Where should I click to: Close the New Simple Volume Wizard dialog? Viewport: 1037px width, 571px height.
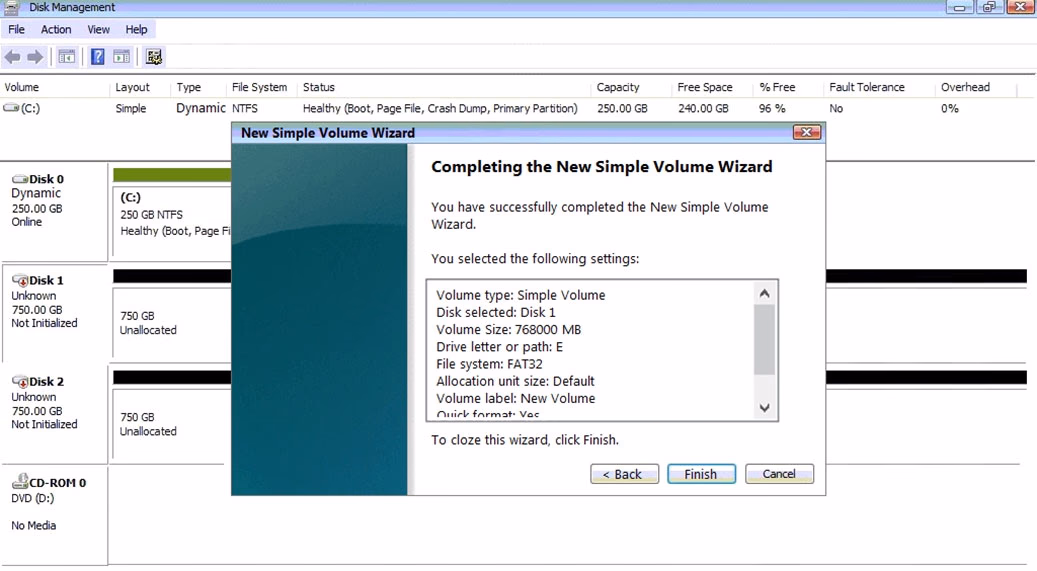click(807, 132)
